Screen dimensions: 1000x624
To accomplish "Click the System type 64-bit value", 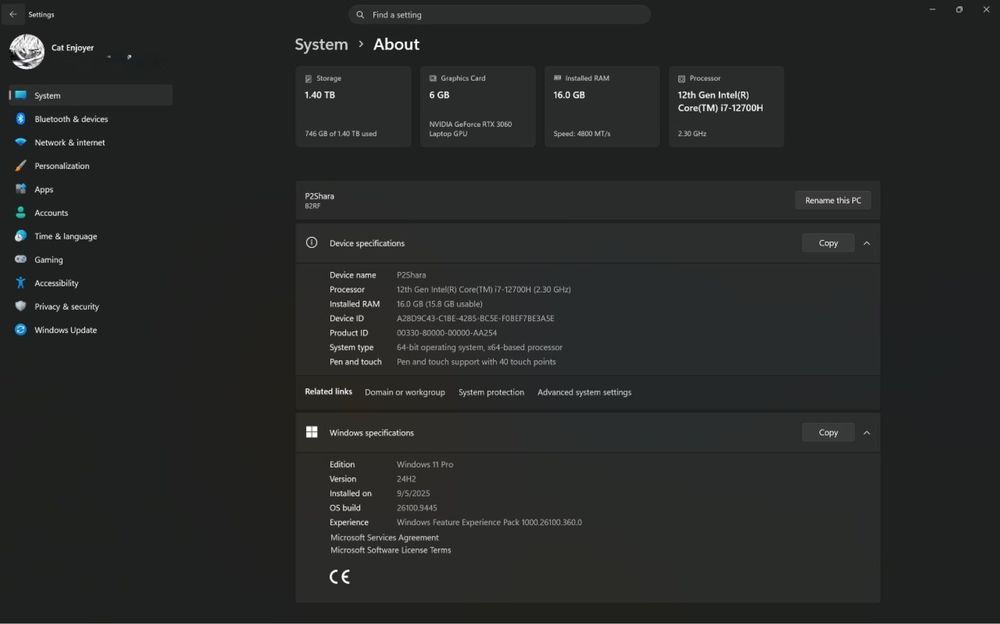I will coord(480,347).
